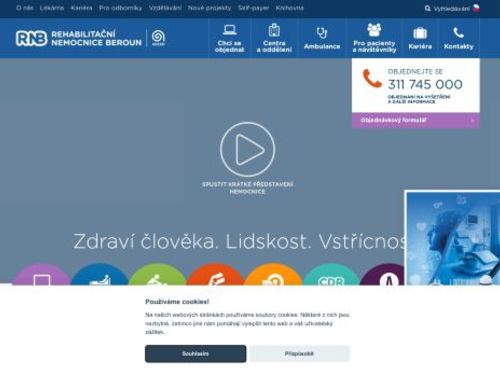500x375 pixels.
Task: Open Kontakty phone menu item
Action: click(x=458, y=38)
